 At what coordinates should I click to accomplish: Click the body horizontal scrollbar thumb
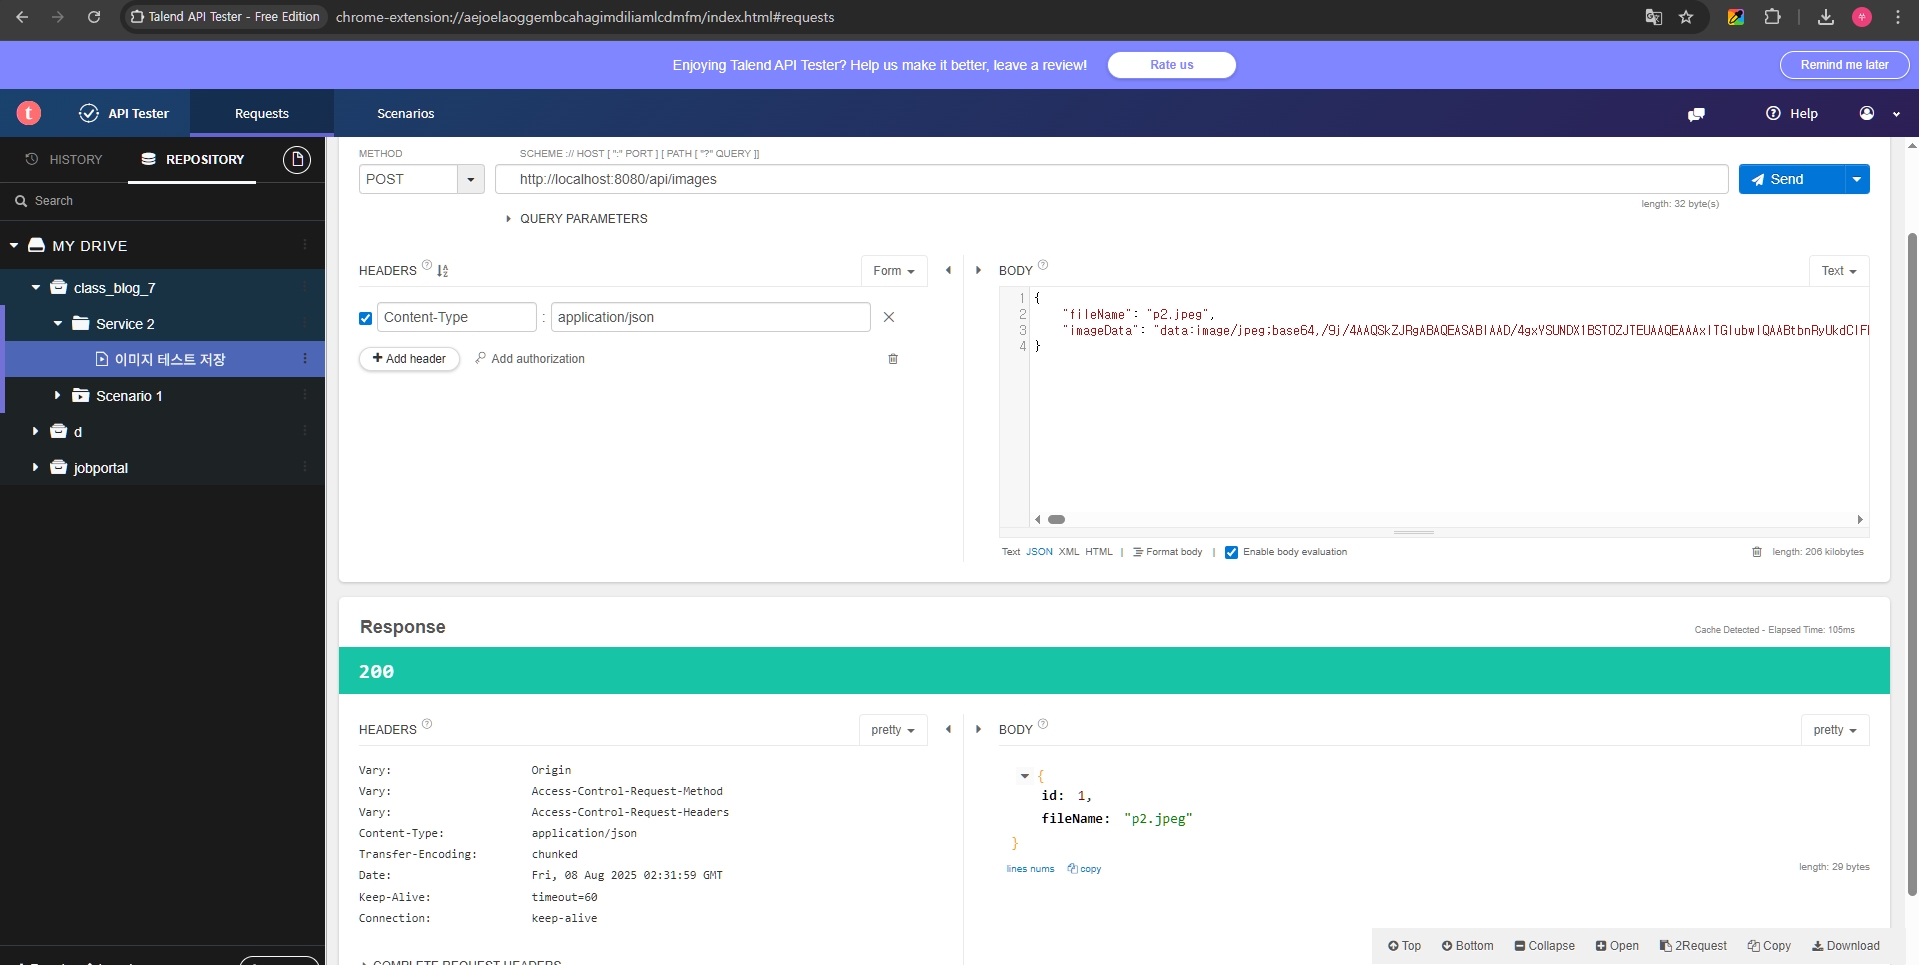coord(1056,520)
